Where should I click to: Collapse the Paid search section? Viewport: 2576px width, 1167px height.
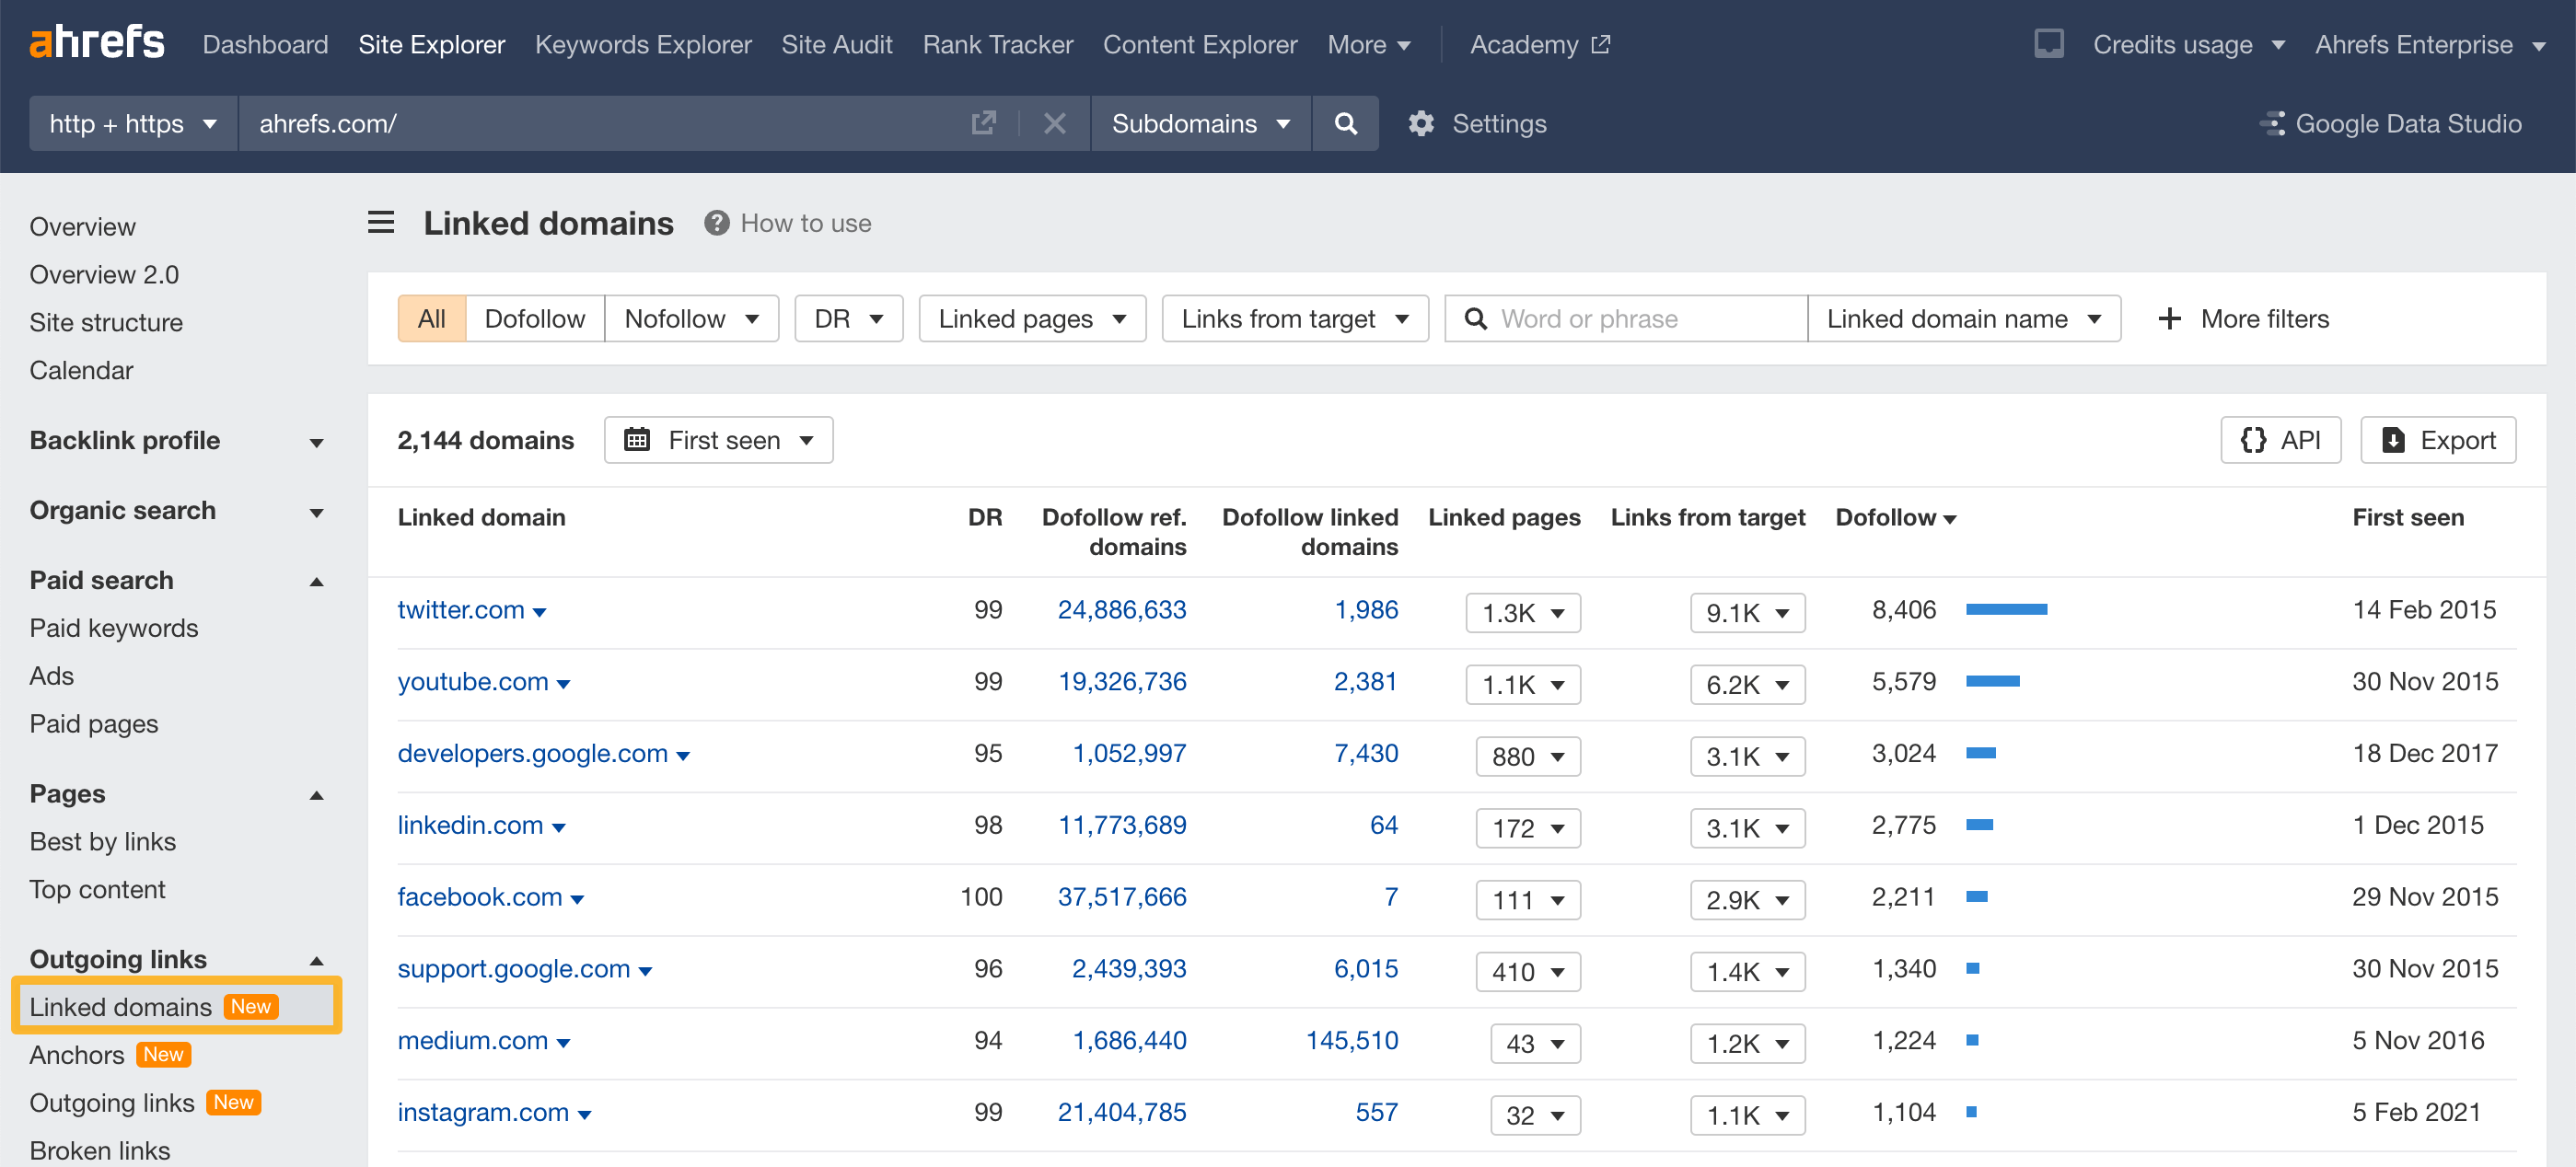176,580
